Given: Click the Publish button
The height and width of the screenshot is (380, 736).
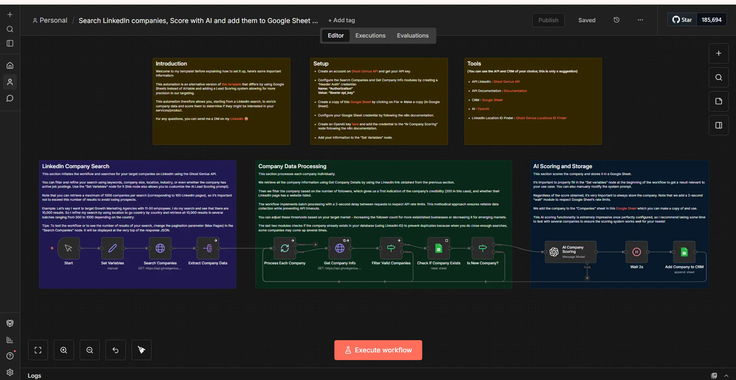Looking at the screenshot, I should [548, 20].
